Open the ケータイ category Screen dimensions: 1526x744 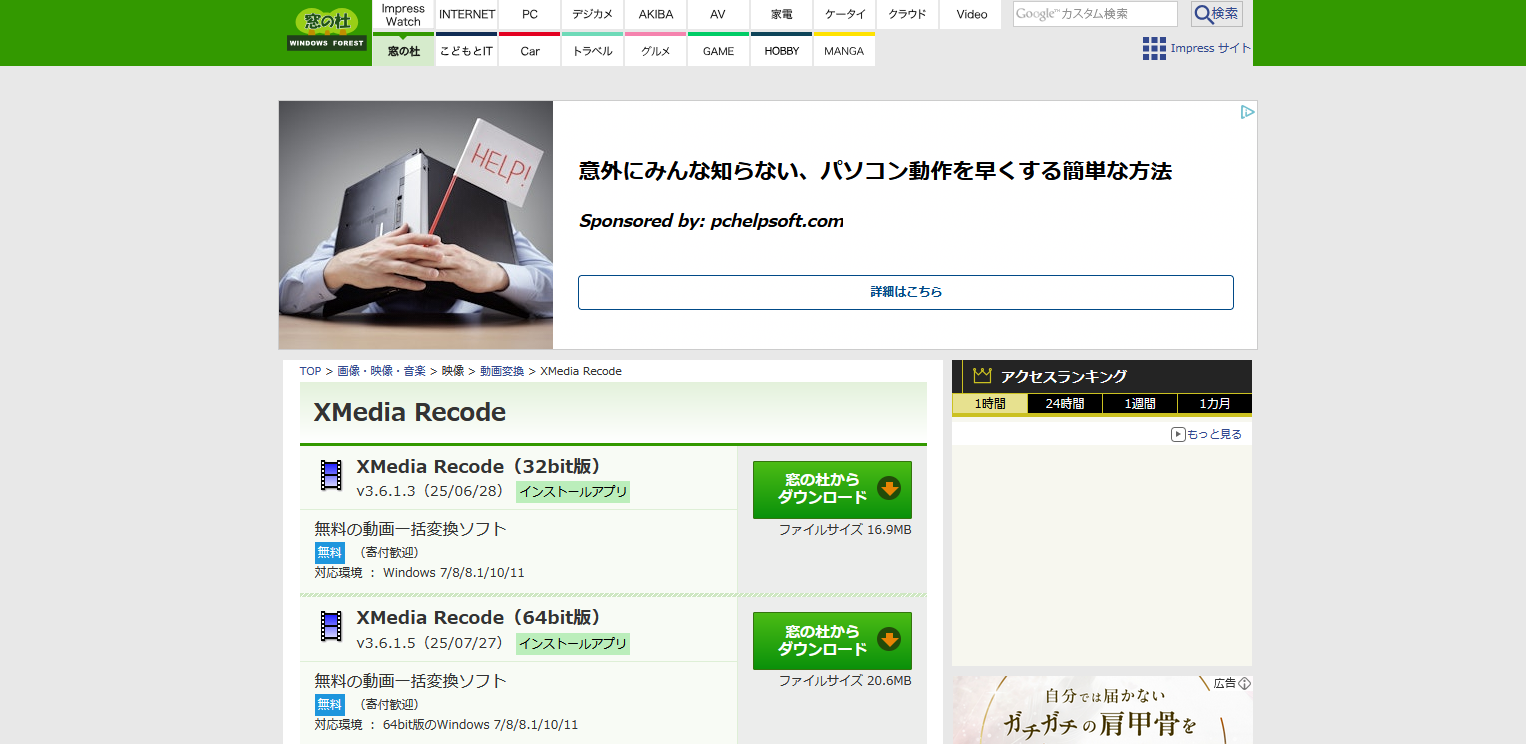[x=844, y=15]
